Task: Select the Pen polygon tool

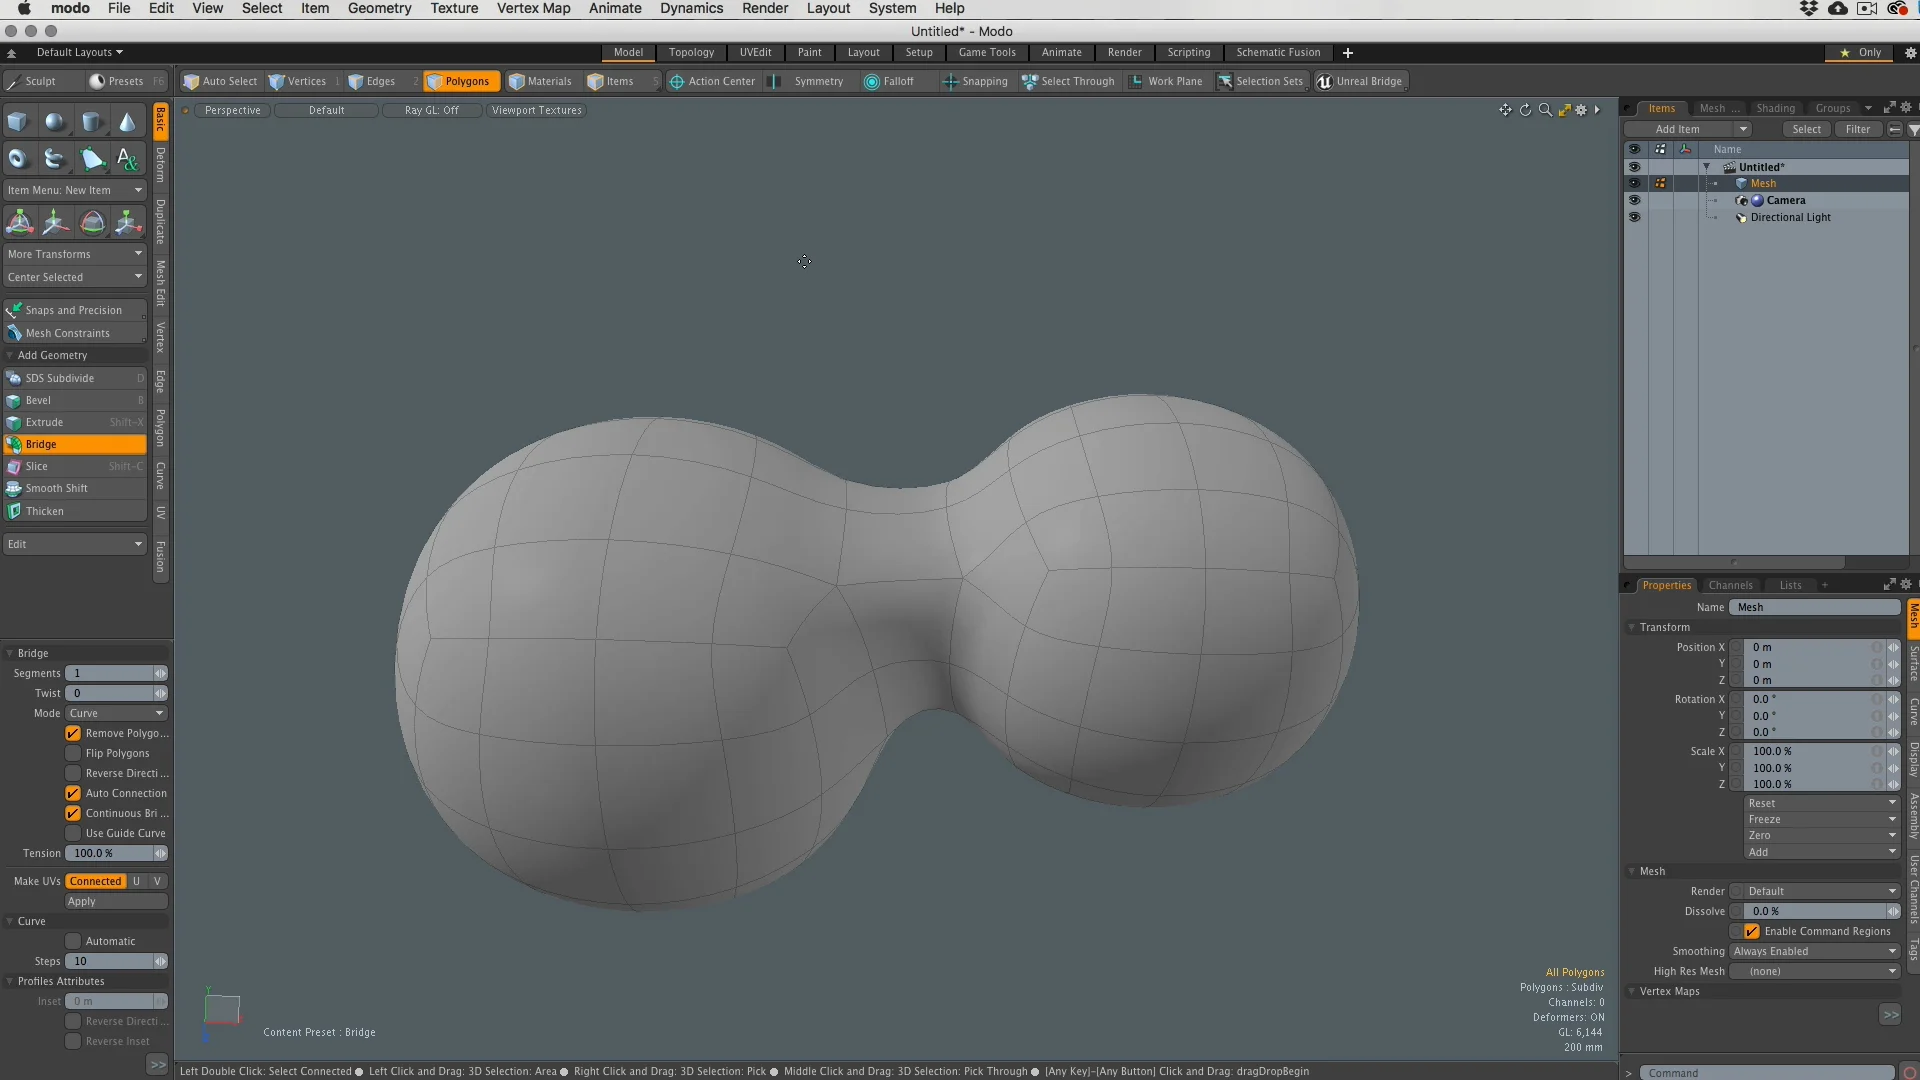Action: (x=92, y=158)
